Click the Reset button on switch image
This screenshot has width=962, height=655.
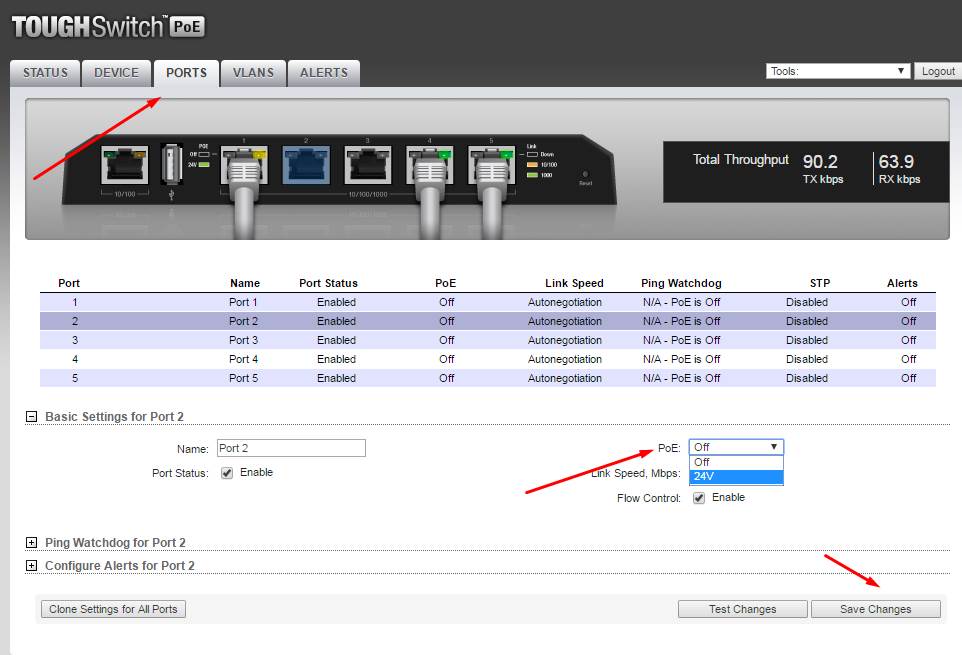586,175
